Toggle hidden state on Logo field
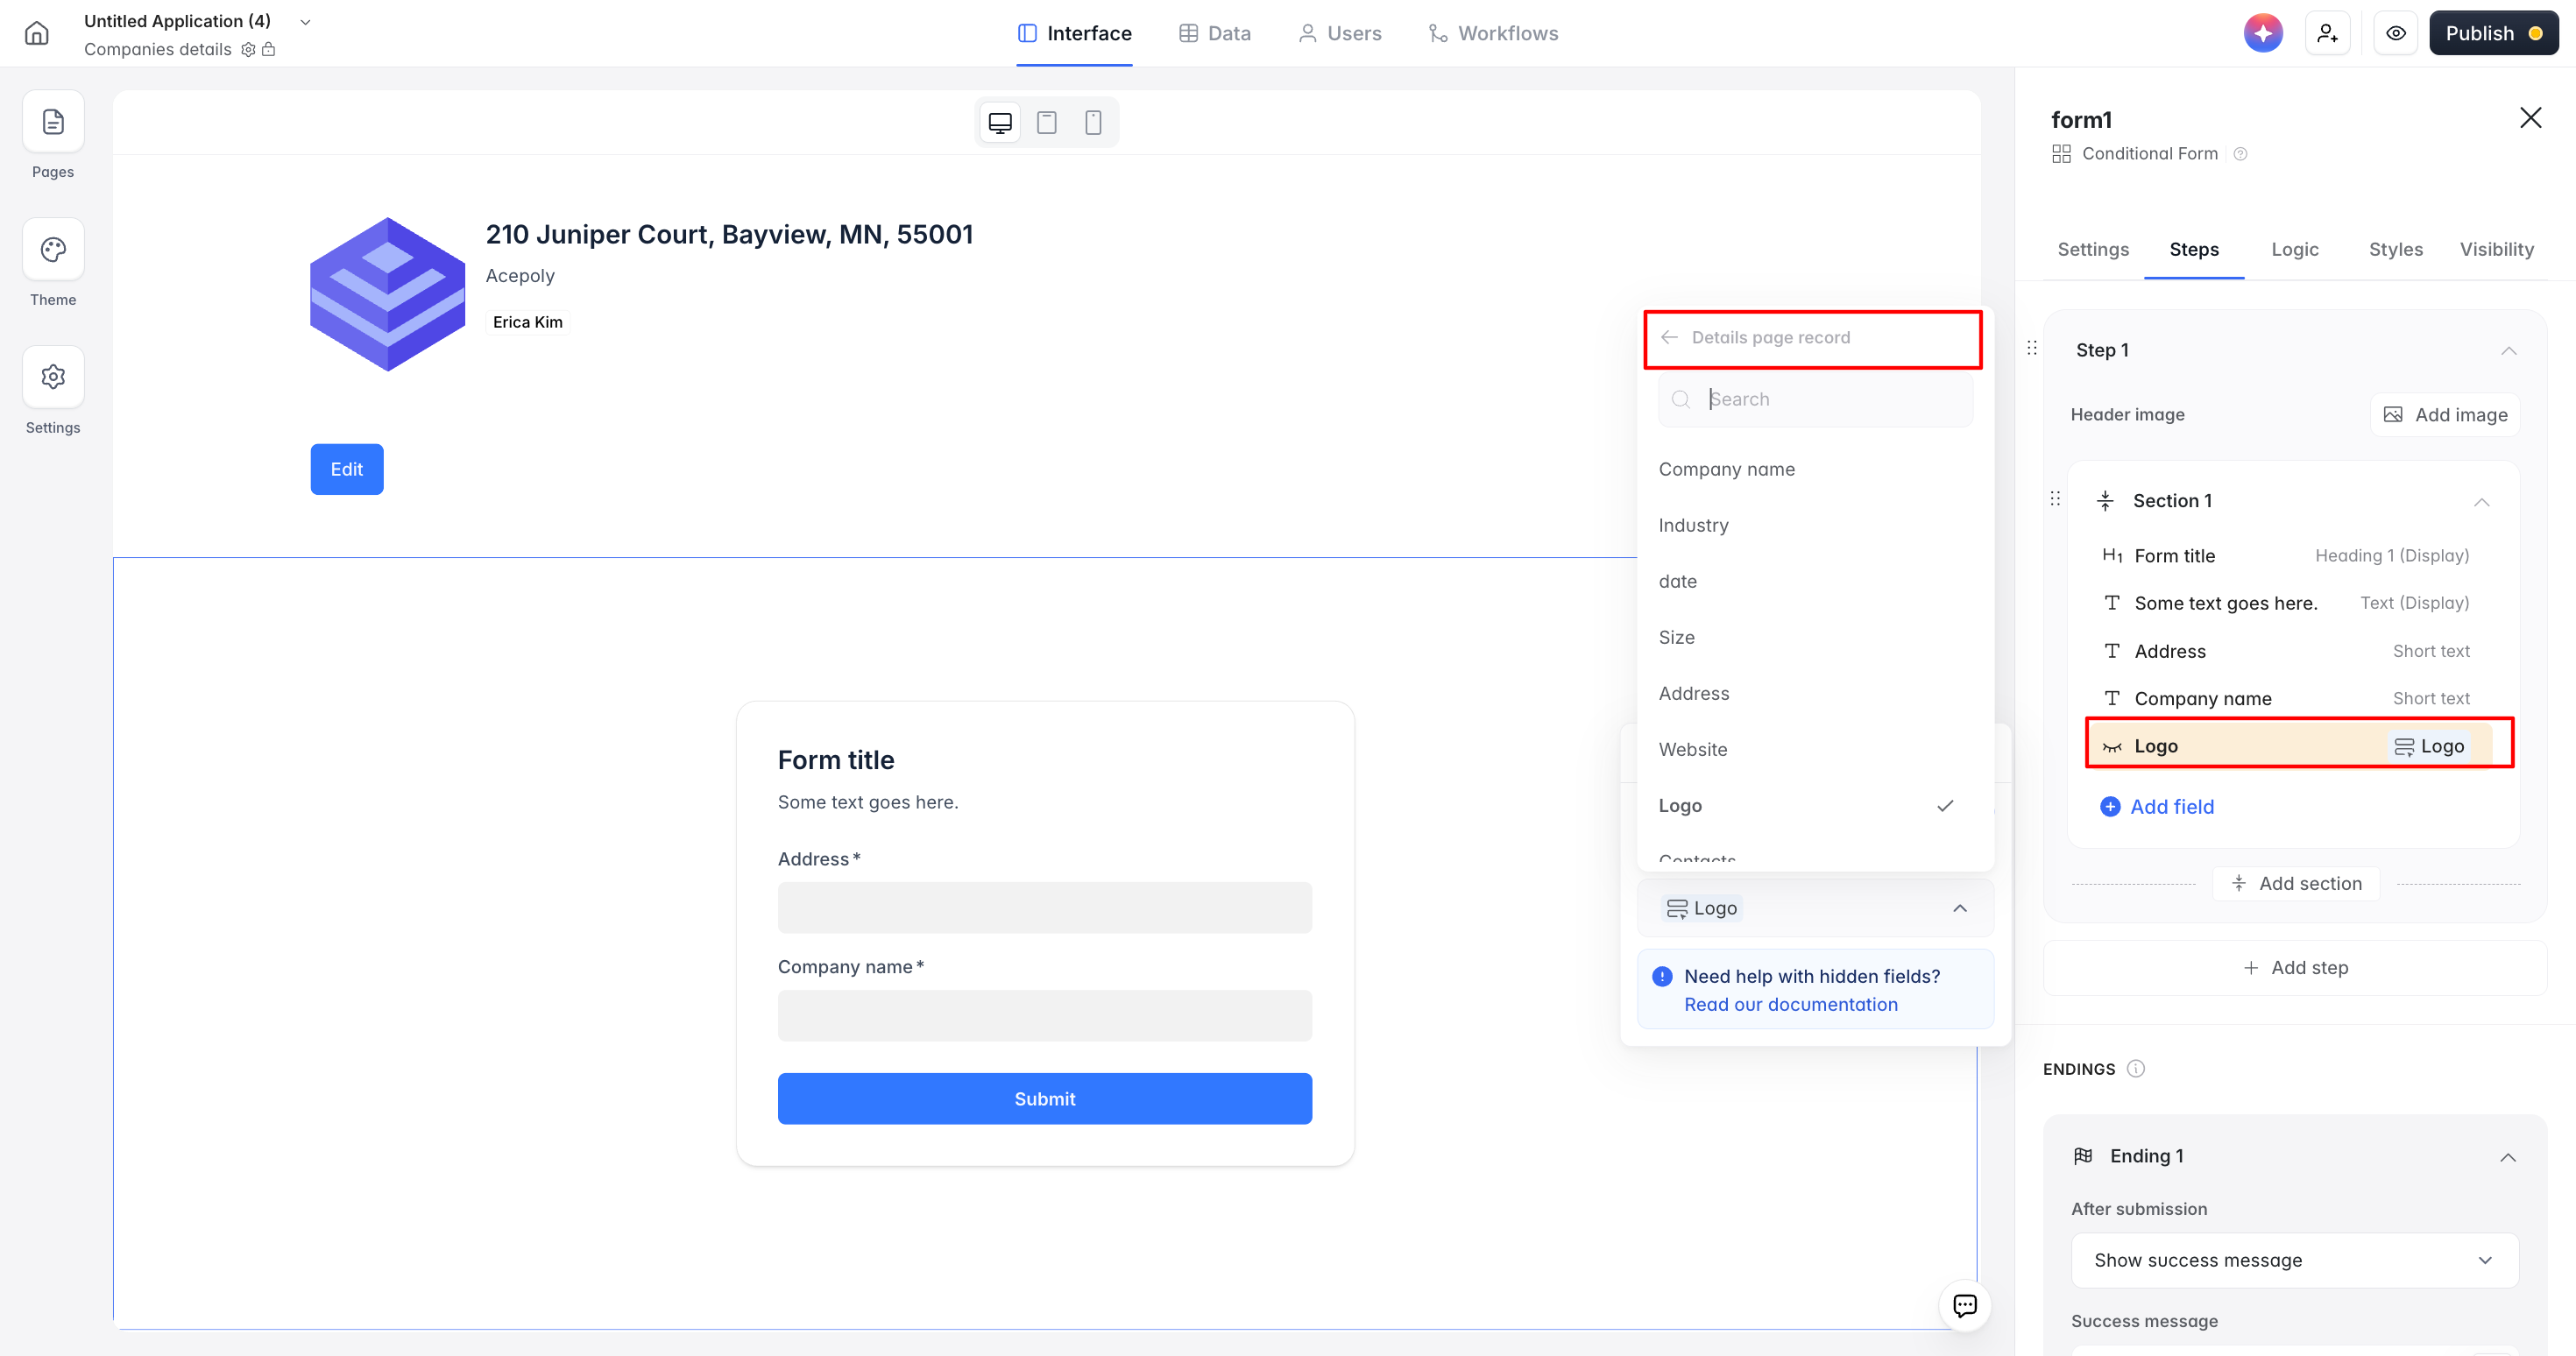The image size is (2576, 1356). pos(2112,746)
